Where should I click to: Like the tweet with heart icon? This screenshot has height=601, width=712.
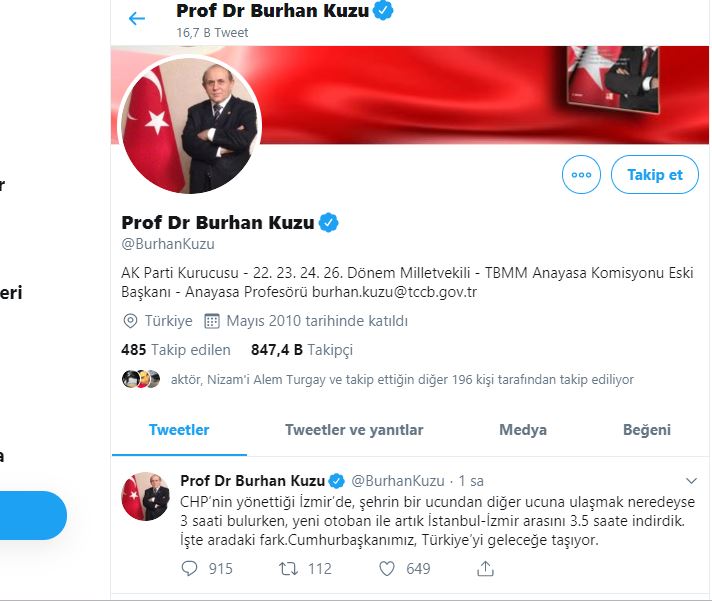(387, 568)
